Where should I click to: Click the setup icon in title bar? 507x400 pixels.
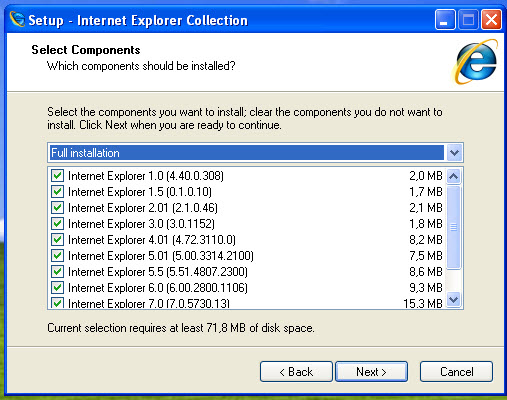tap(17, 19)
